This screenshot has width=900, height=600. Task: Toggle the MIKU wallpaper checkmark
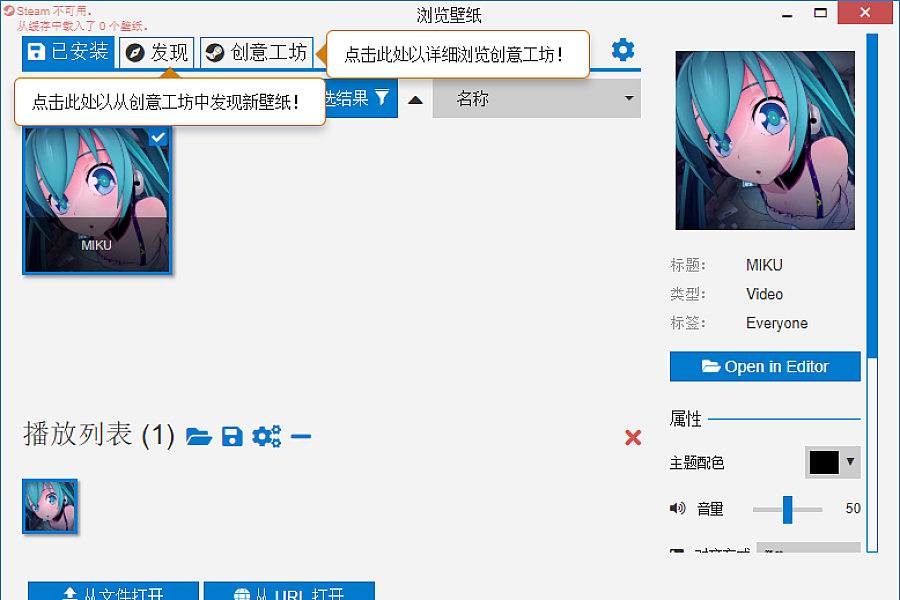[x=158, y=138]
